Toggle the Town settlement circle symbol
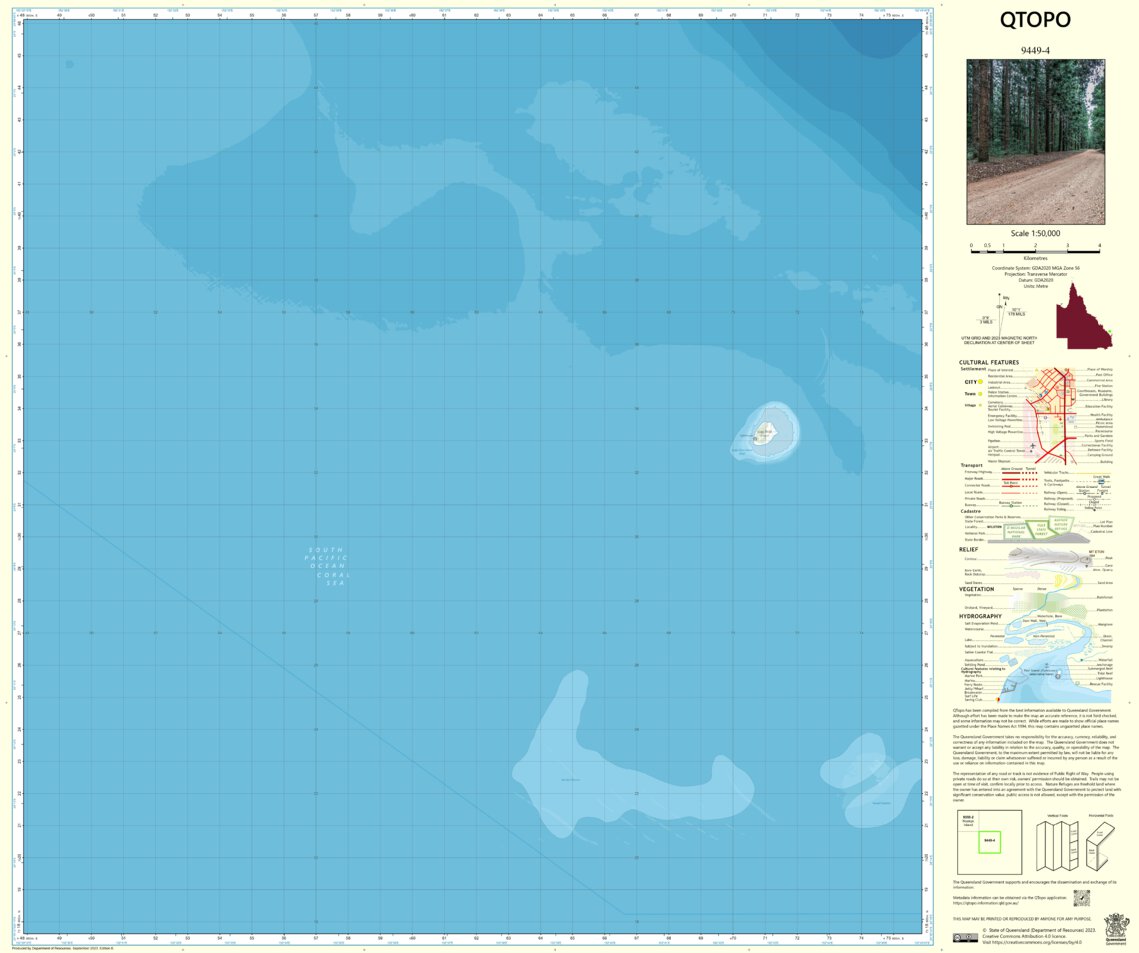 click(980, 394)
